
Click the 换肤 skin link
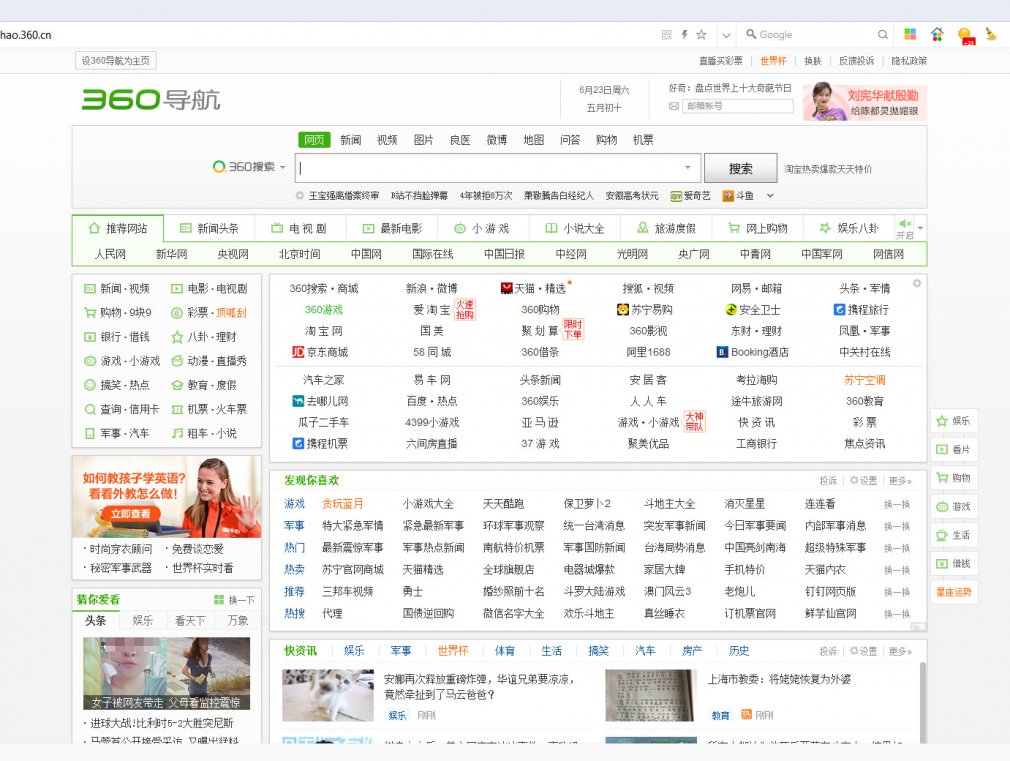tap(813, 61)
